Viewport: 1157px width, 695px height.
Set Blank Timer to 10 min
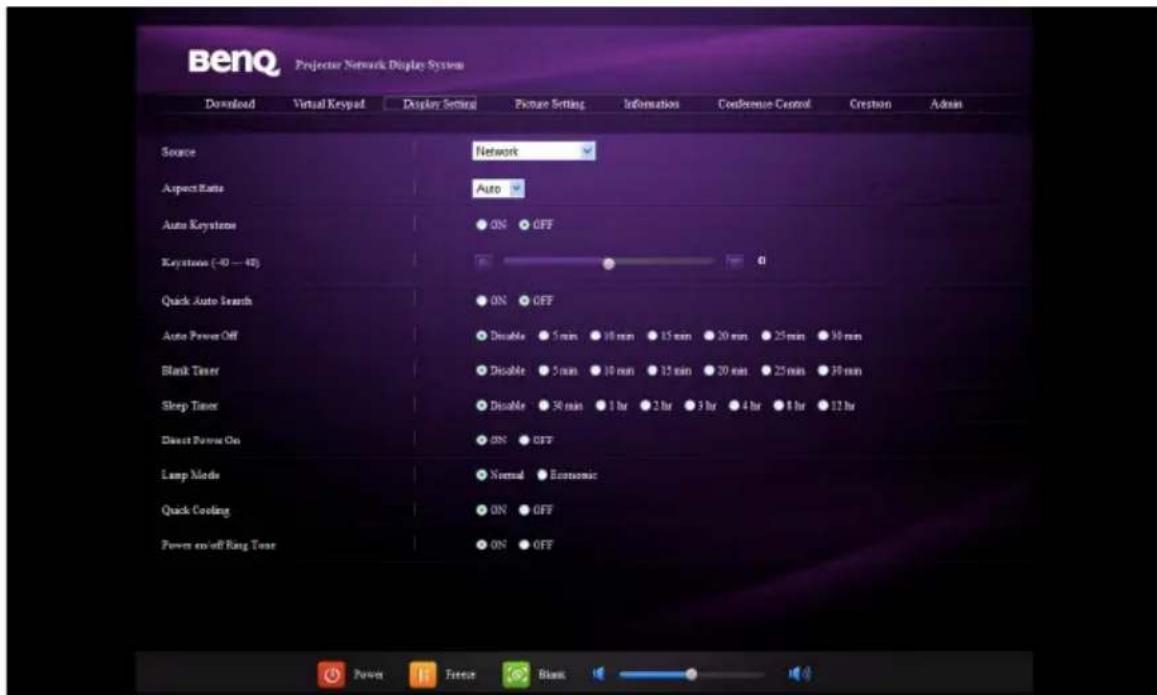coord(596,370)
